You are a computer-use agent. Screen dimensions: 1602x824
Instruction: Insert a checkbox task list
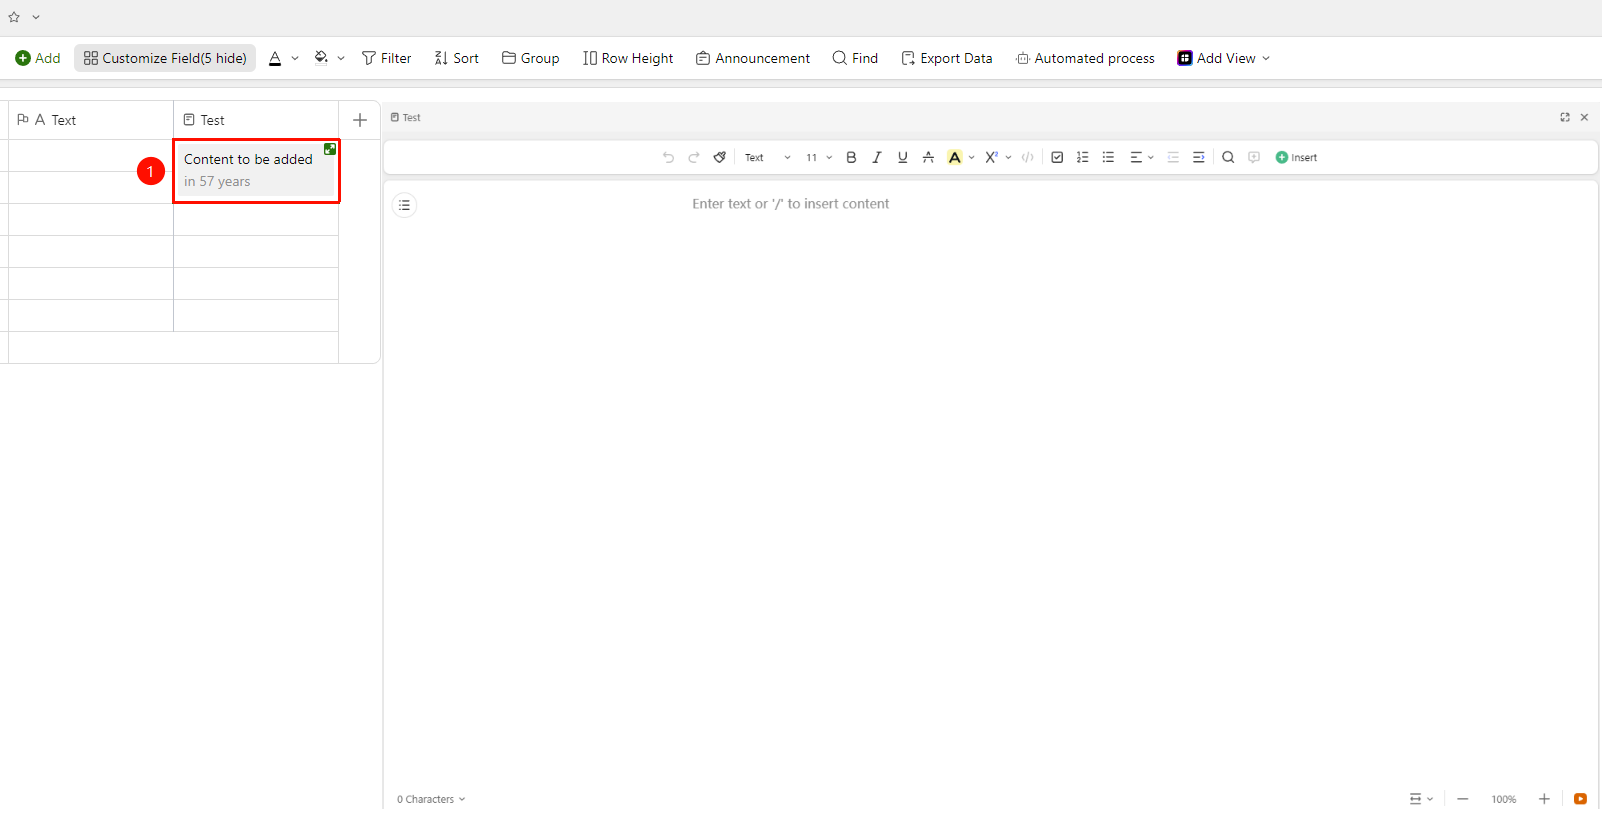(1057, 157)
